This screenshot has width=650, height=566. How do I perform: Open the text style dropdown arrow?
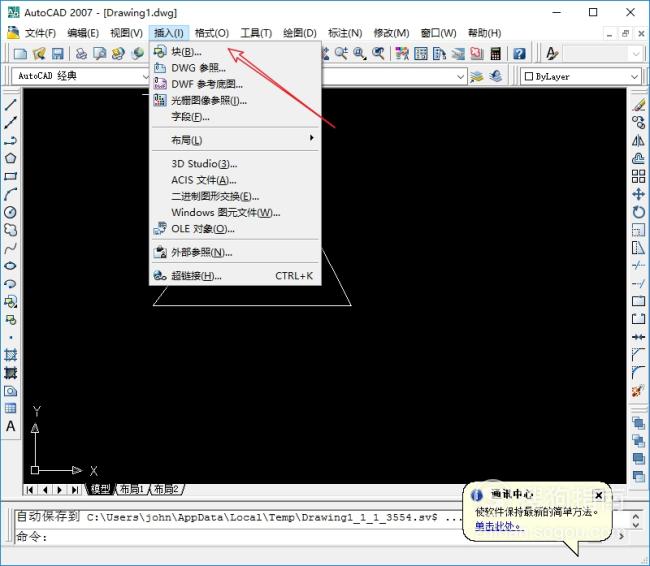[636, 54]
